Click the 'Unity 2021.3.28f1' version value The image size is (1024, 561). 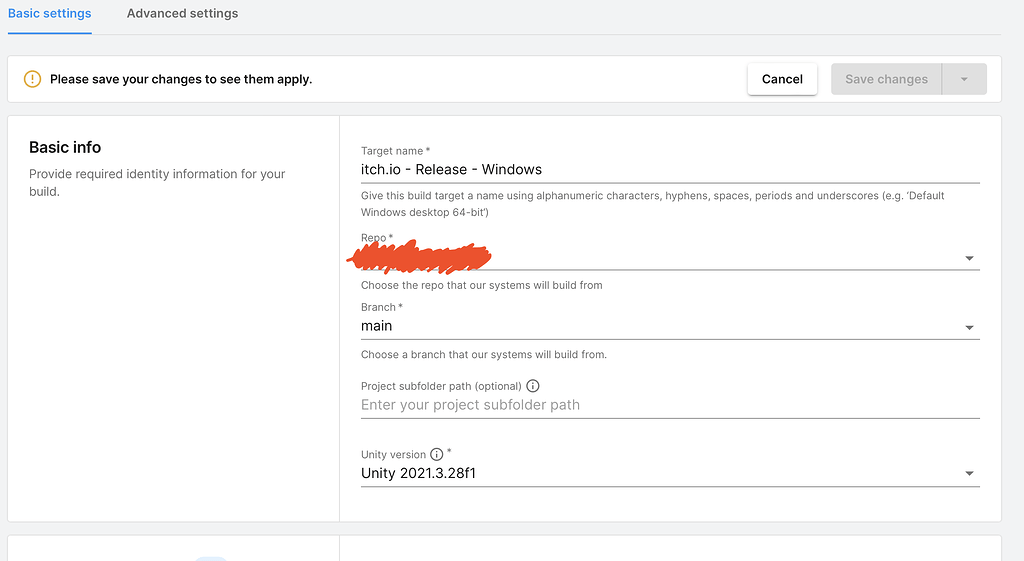418,473
